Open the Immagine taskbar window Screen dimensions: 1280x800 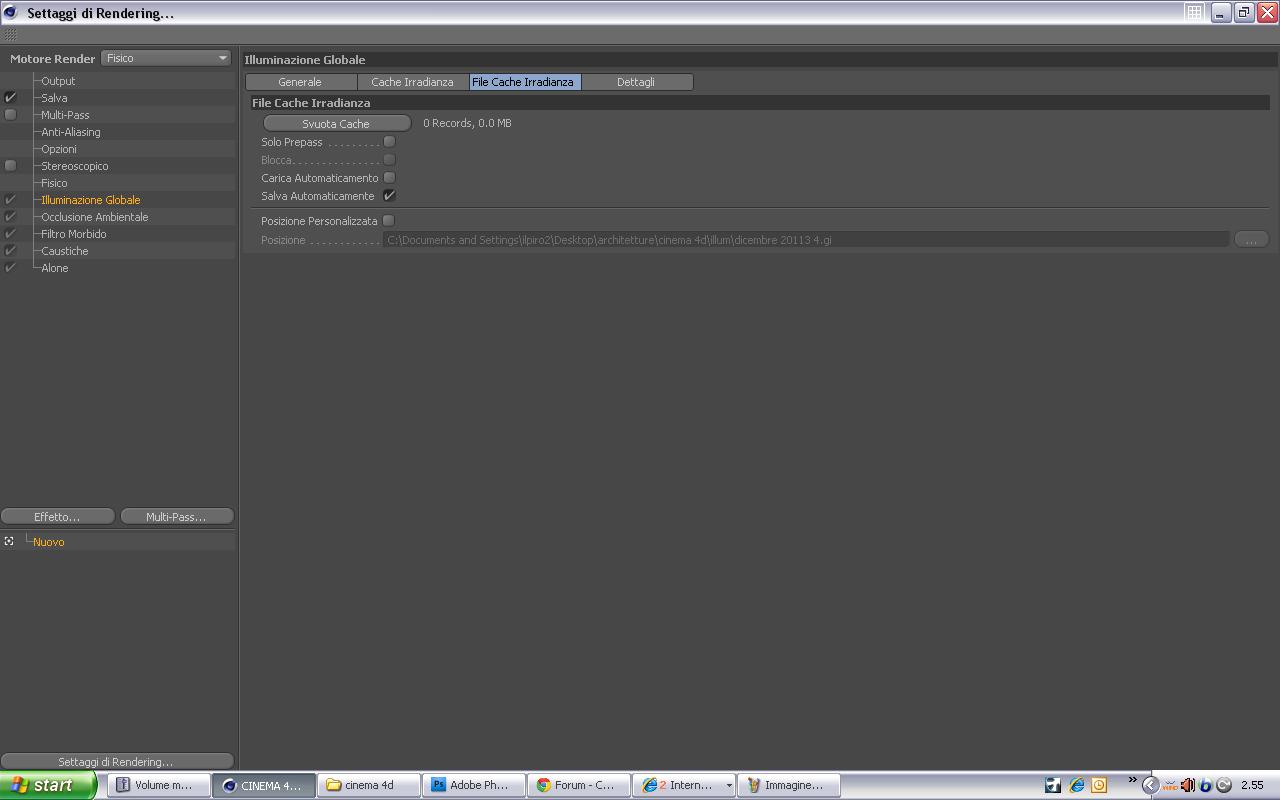point(789,785)
